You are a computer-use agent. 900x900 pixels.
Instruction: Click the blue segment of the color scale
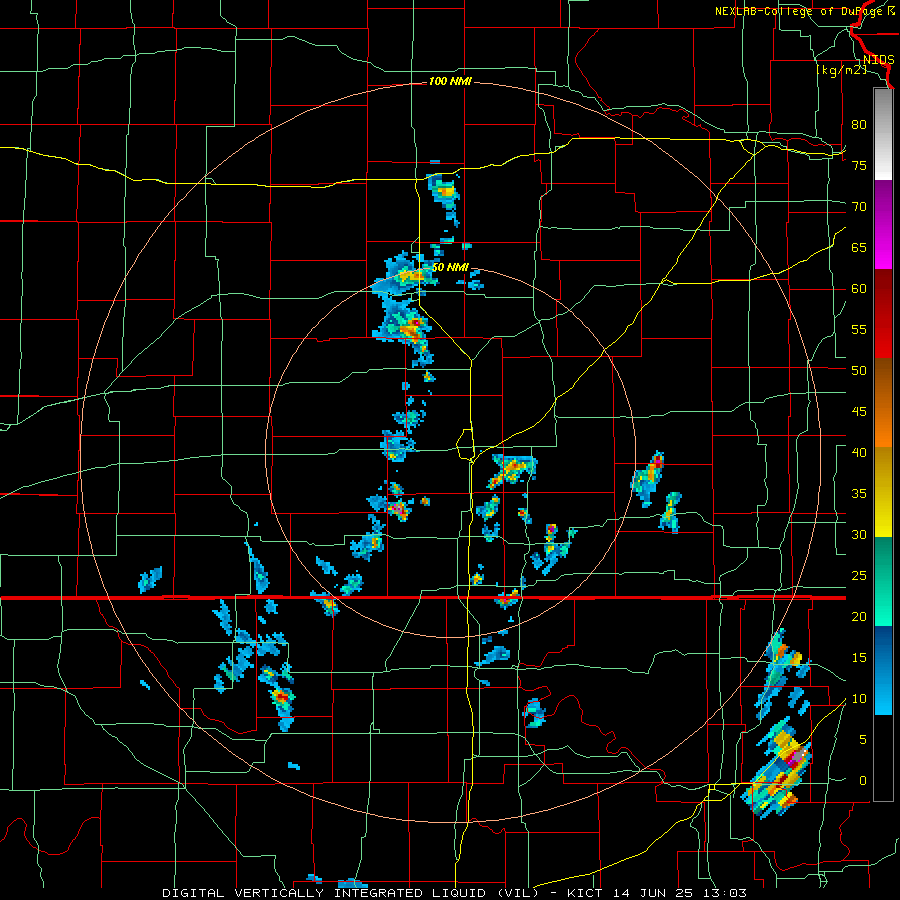883,670
